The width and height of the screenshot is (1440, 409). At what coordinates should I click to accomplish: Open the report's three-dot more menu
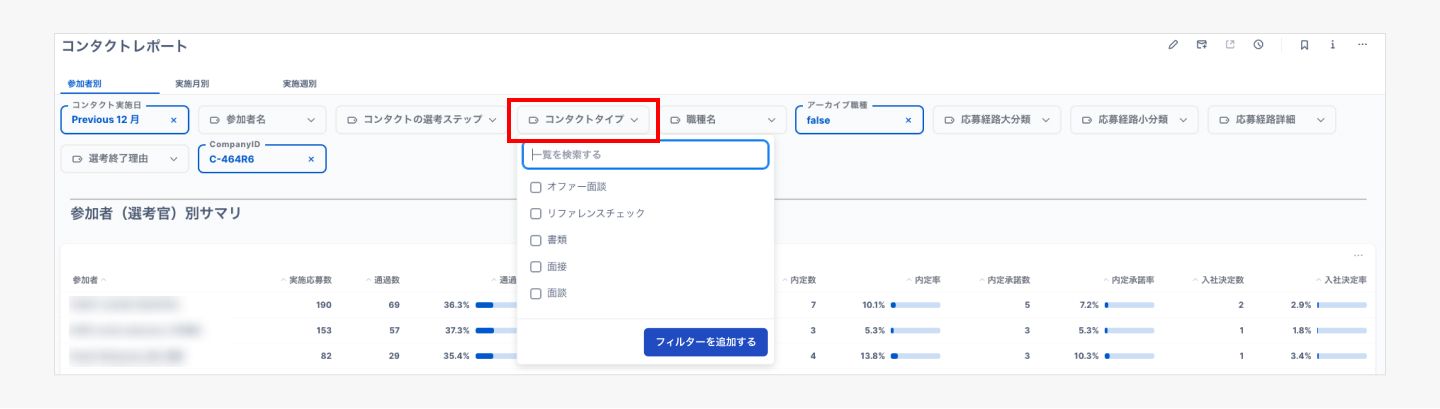[x=1362, y=45]
